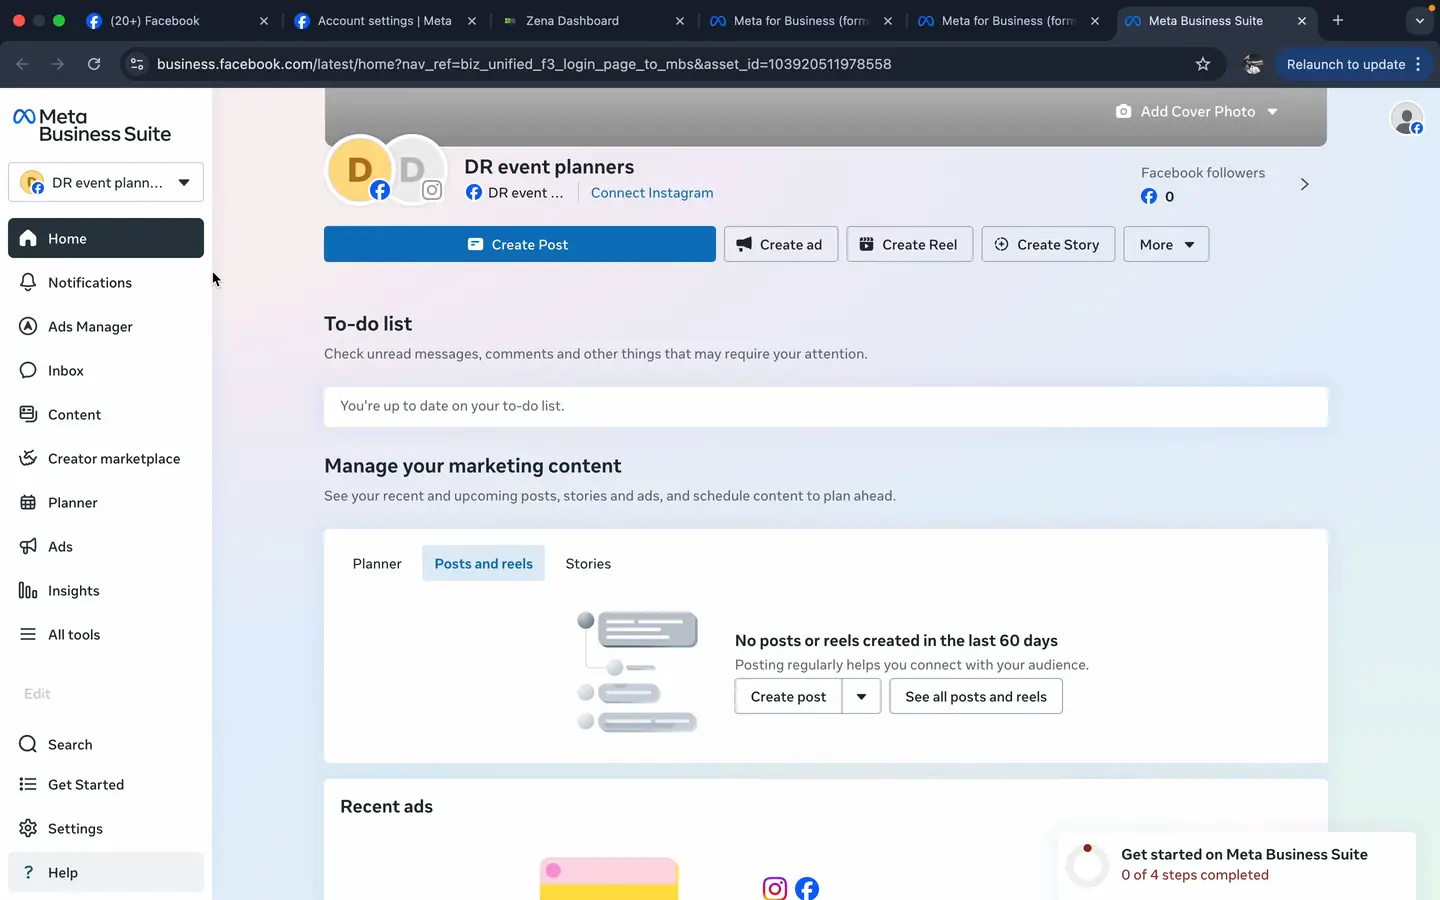Expand the Facebook followers chevron arrow
1440x900 pixels.
click(x=1304, y=184)
